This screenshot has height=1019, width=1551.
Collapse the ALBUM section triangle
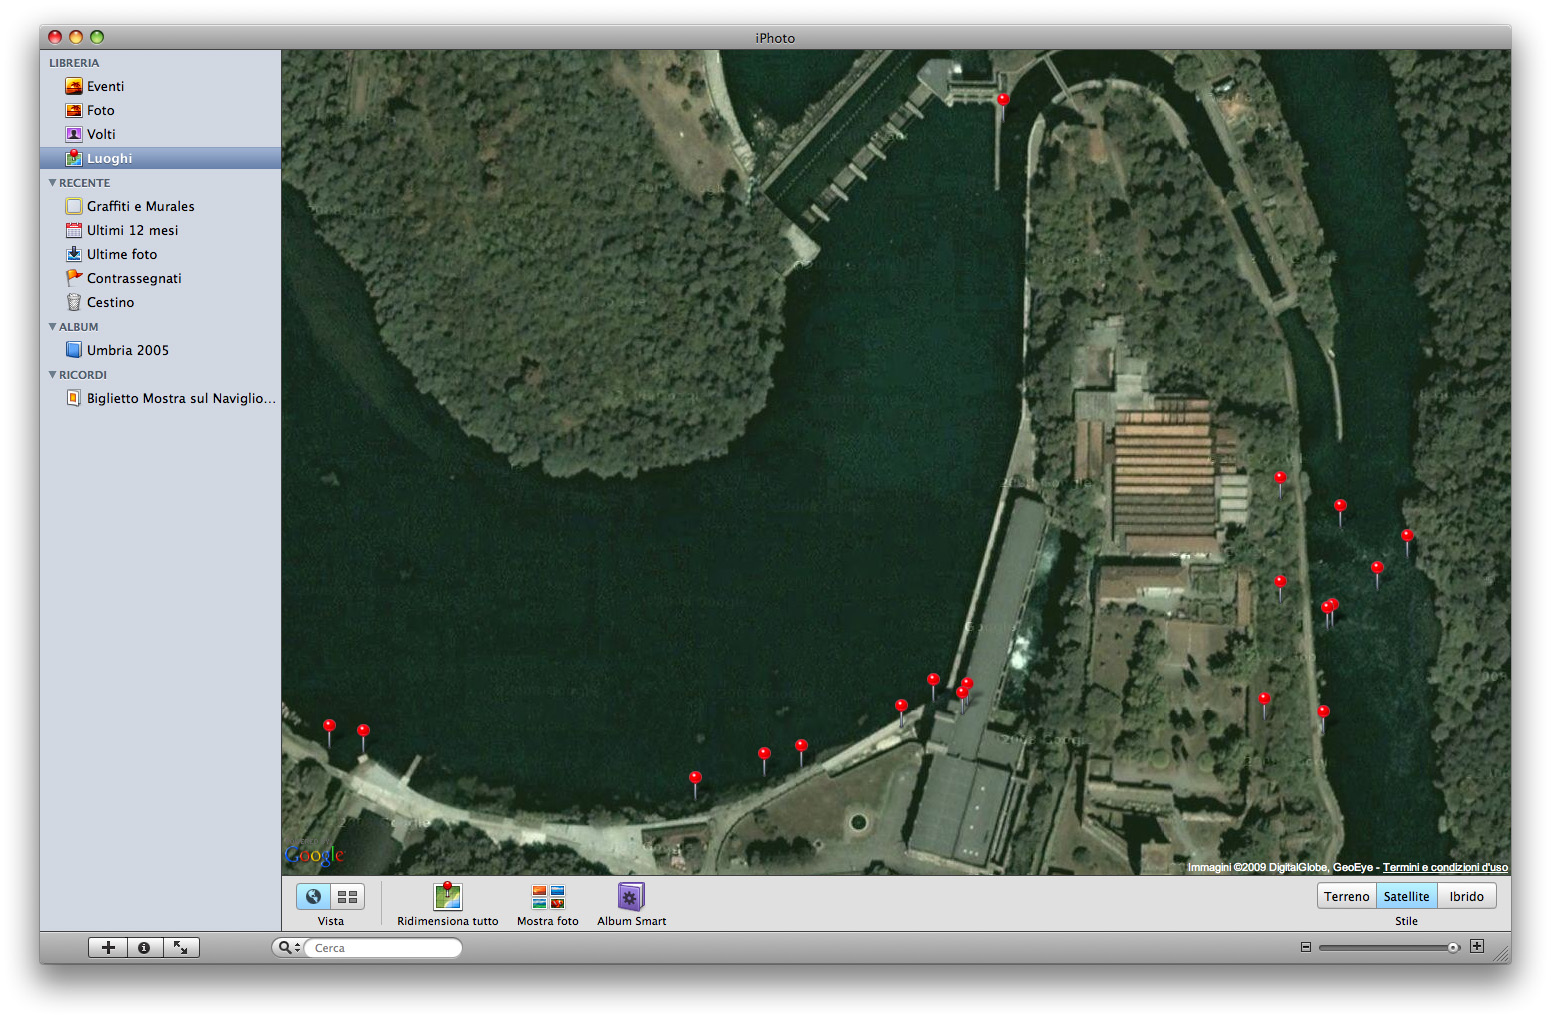pyautogui.click(x=52, y=327)
